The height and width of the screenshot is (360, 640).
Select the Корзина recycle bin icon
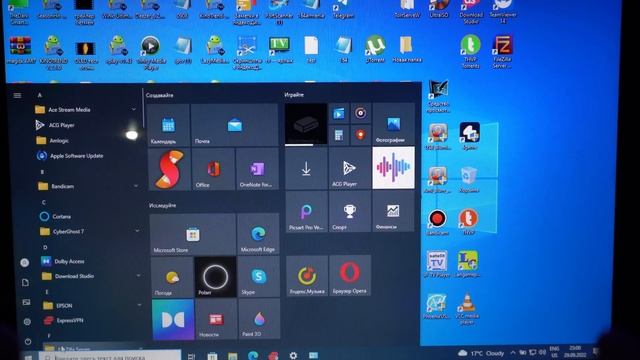[x=469, y=180]
